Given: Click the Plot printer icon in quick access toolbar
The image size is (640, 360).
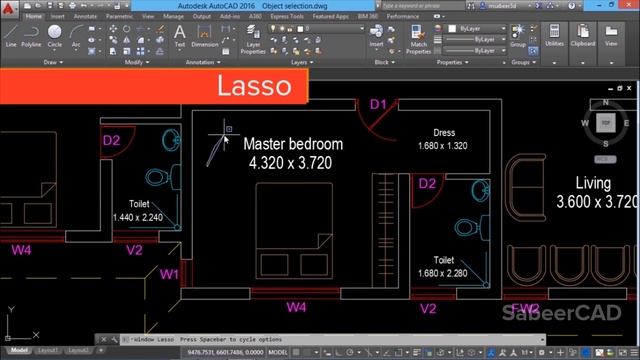Looking at the screenshot, I should coord(72,6).
